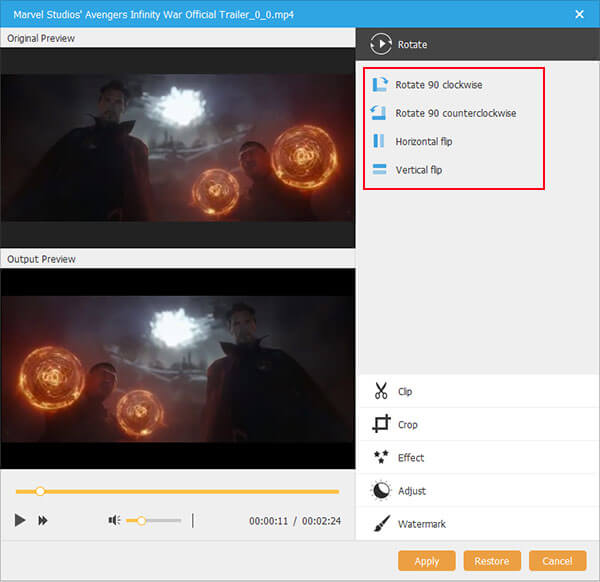Image resolution: width=600 pixels, height=582 pixels.
Task: Click the Crop tool icon
Action: point(381,424)
